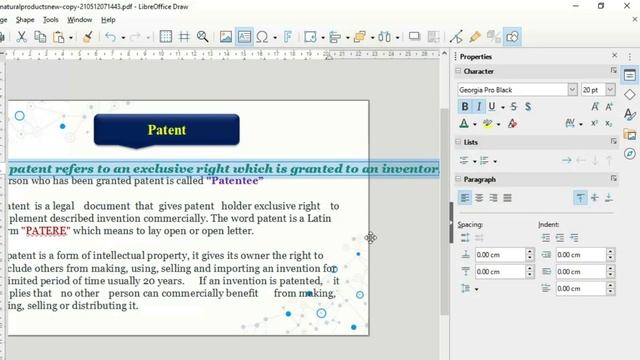Open Properties deck in sidebar
The height and width of the screenshot is (360, 640).
pyautogui.click(x=629, y=75)
